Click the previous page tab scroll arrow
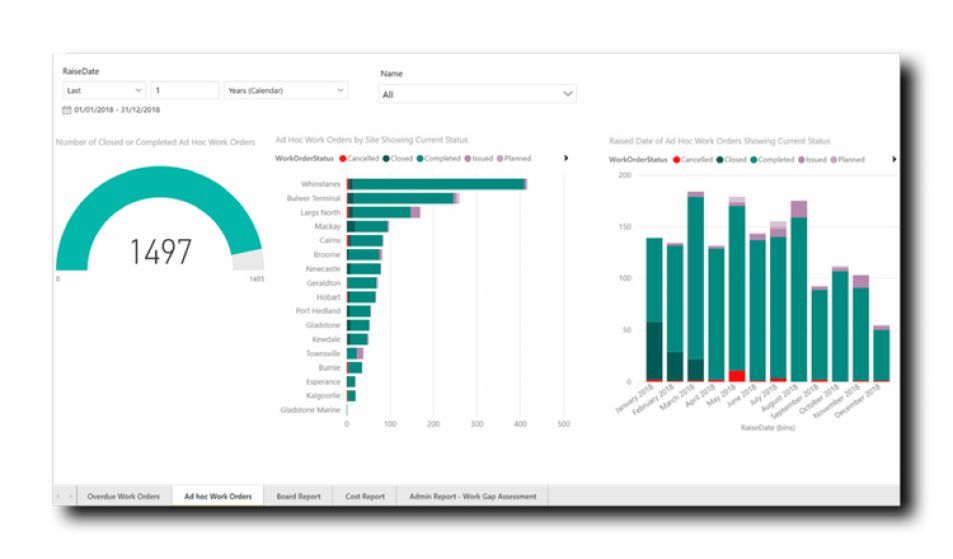953x559 pixels. (59, 496)
